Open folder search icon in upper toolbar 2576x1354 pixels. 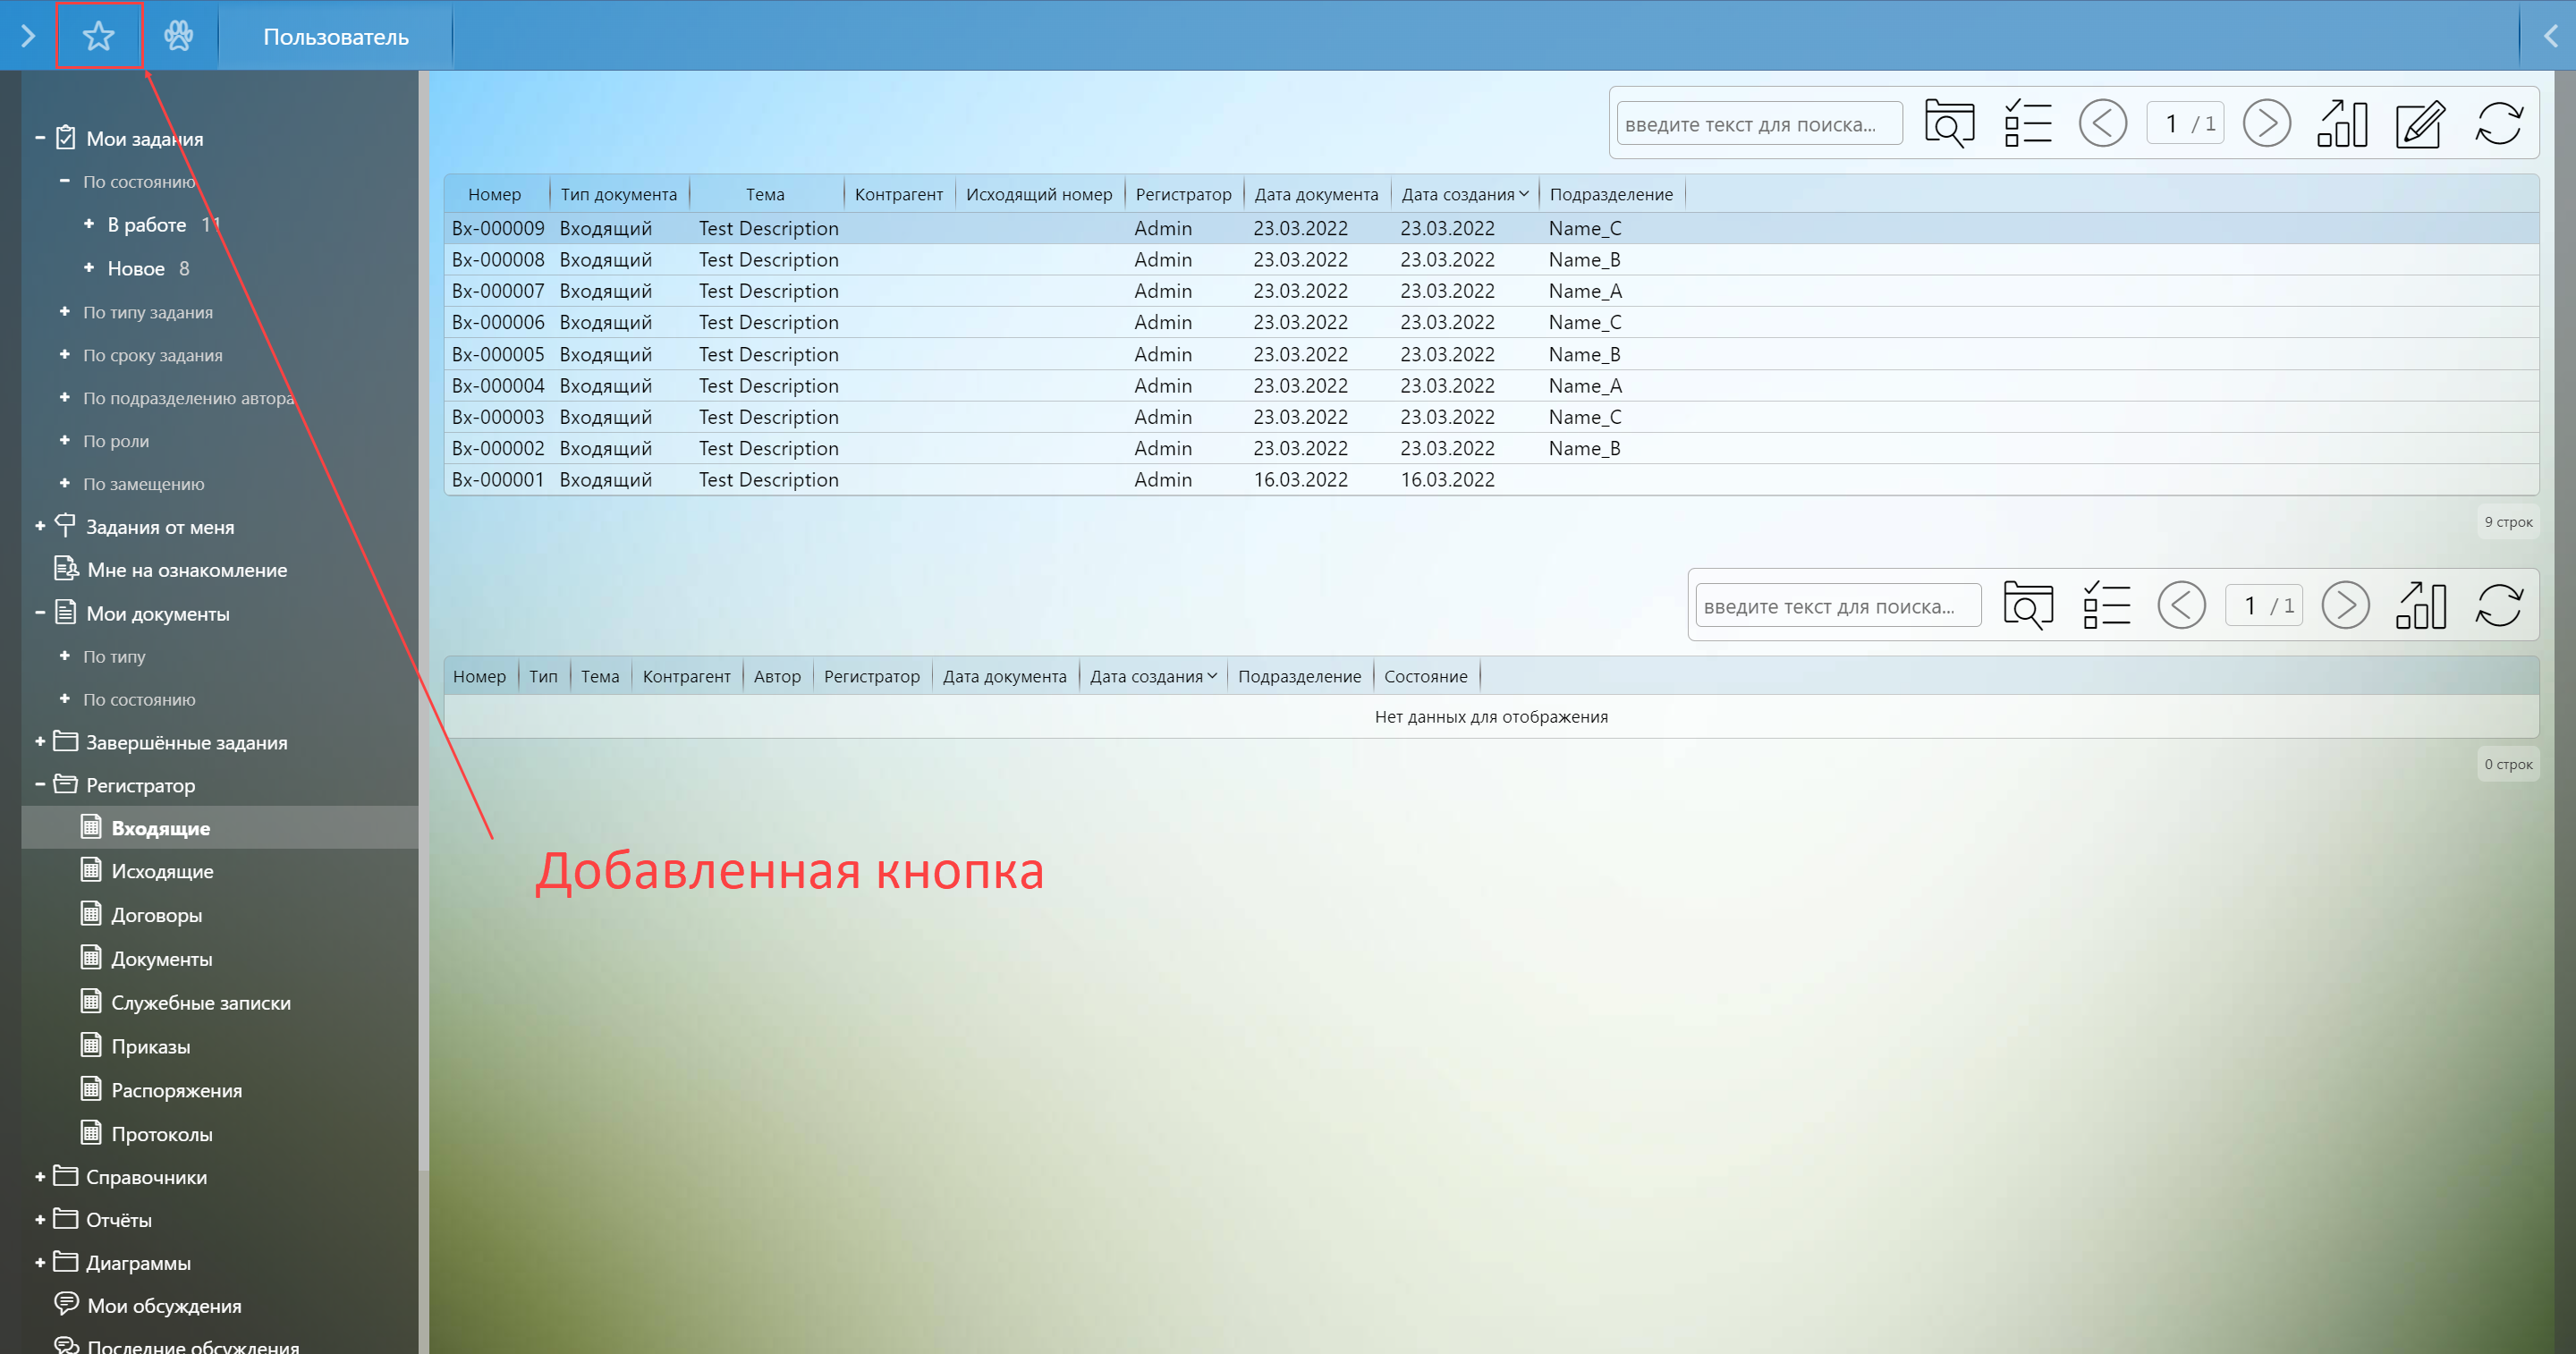(1949, 124)
